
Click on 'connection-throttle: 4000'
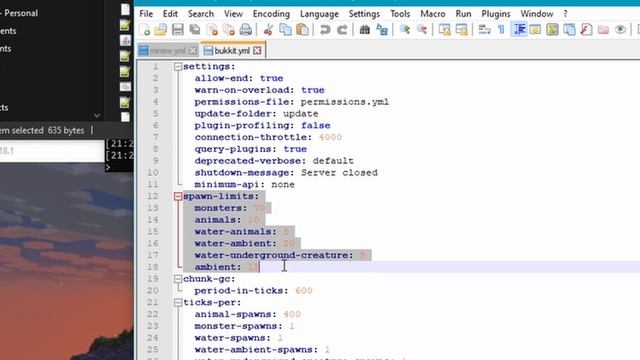pyautogui.click(x=268, y=137)
